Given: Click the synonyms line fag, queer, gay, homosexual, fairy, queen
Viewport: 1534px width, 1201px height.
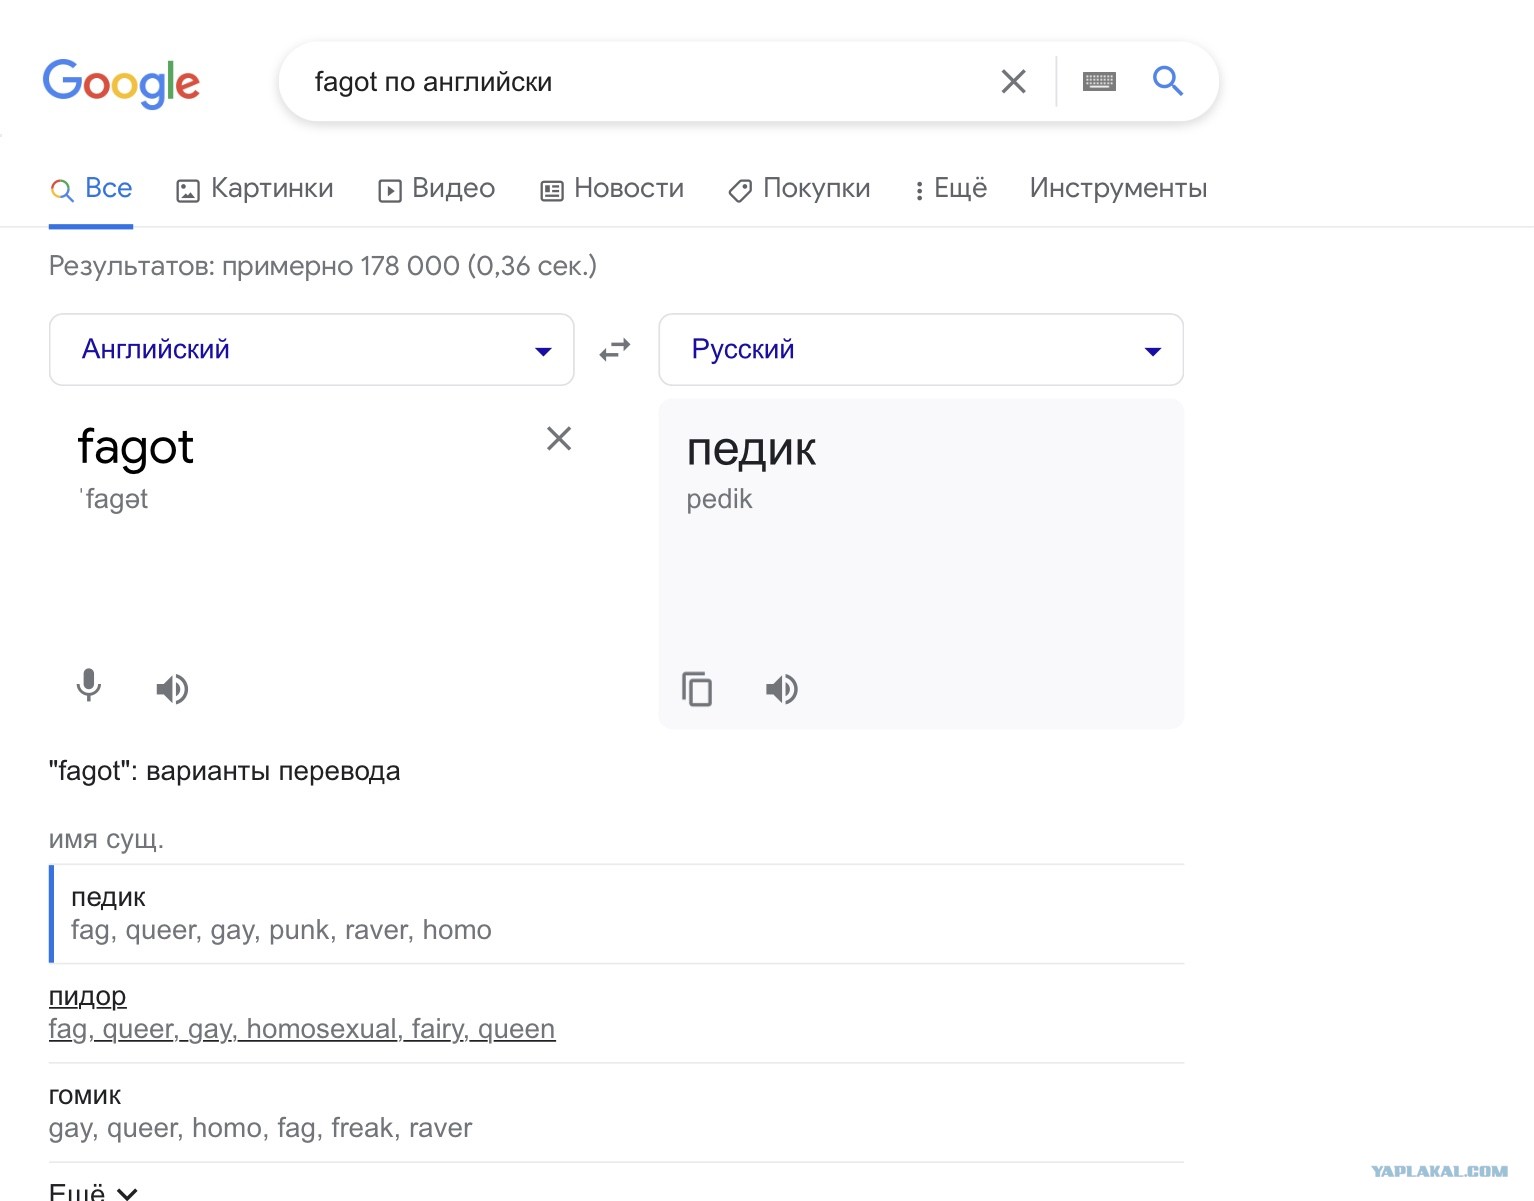Looking at the screenshot, I should click(302, 1029).
